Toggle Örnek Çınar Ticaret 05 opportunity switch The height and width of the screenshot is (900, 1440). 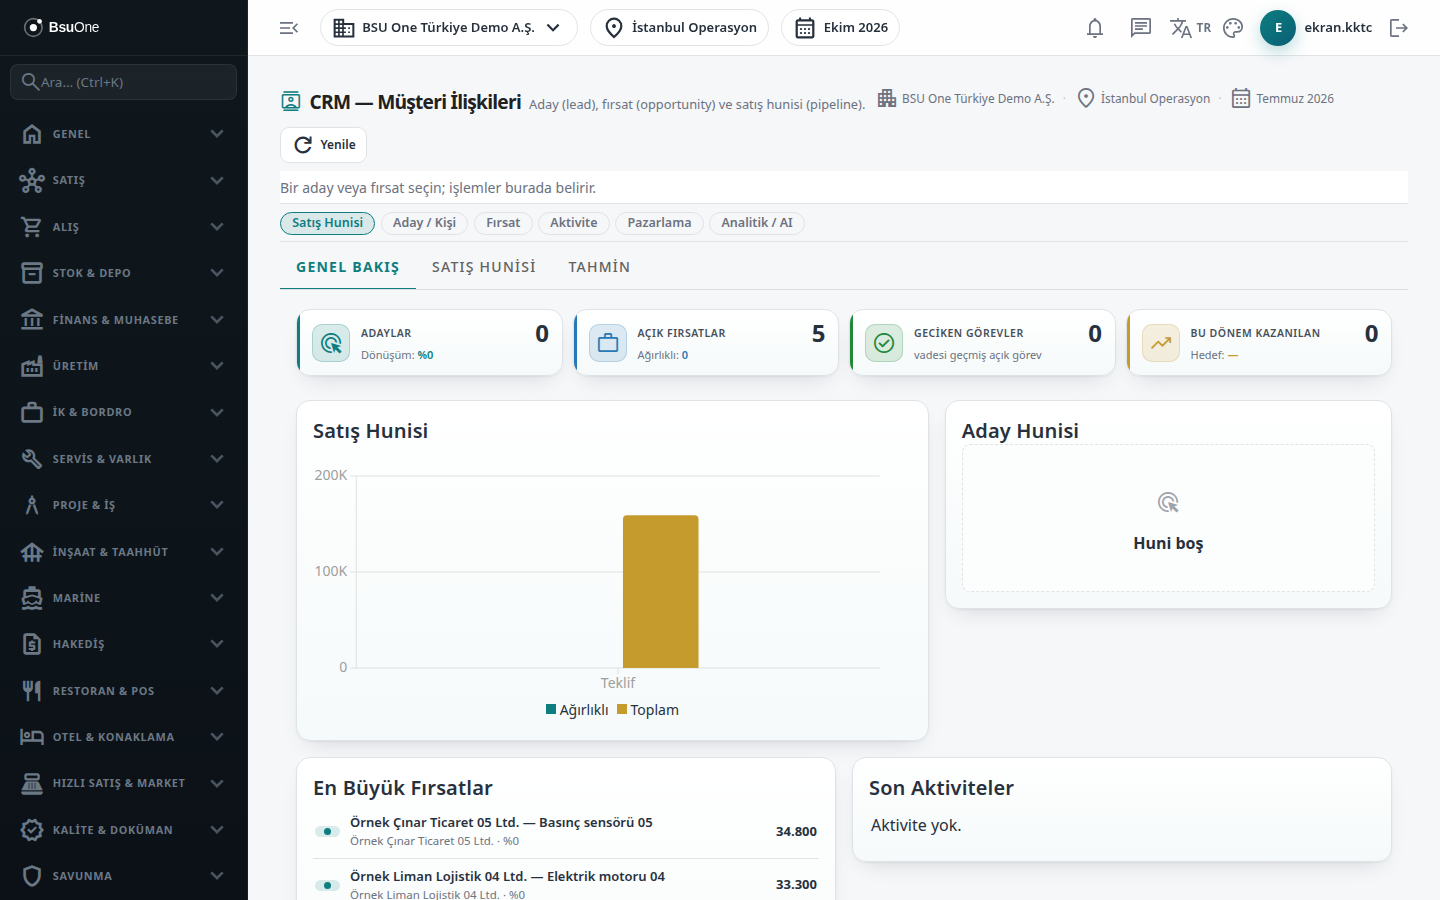pos(327,831)
